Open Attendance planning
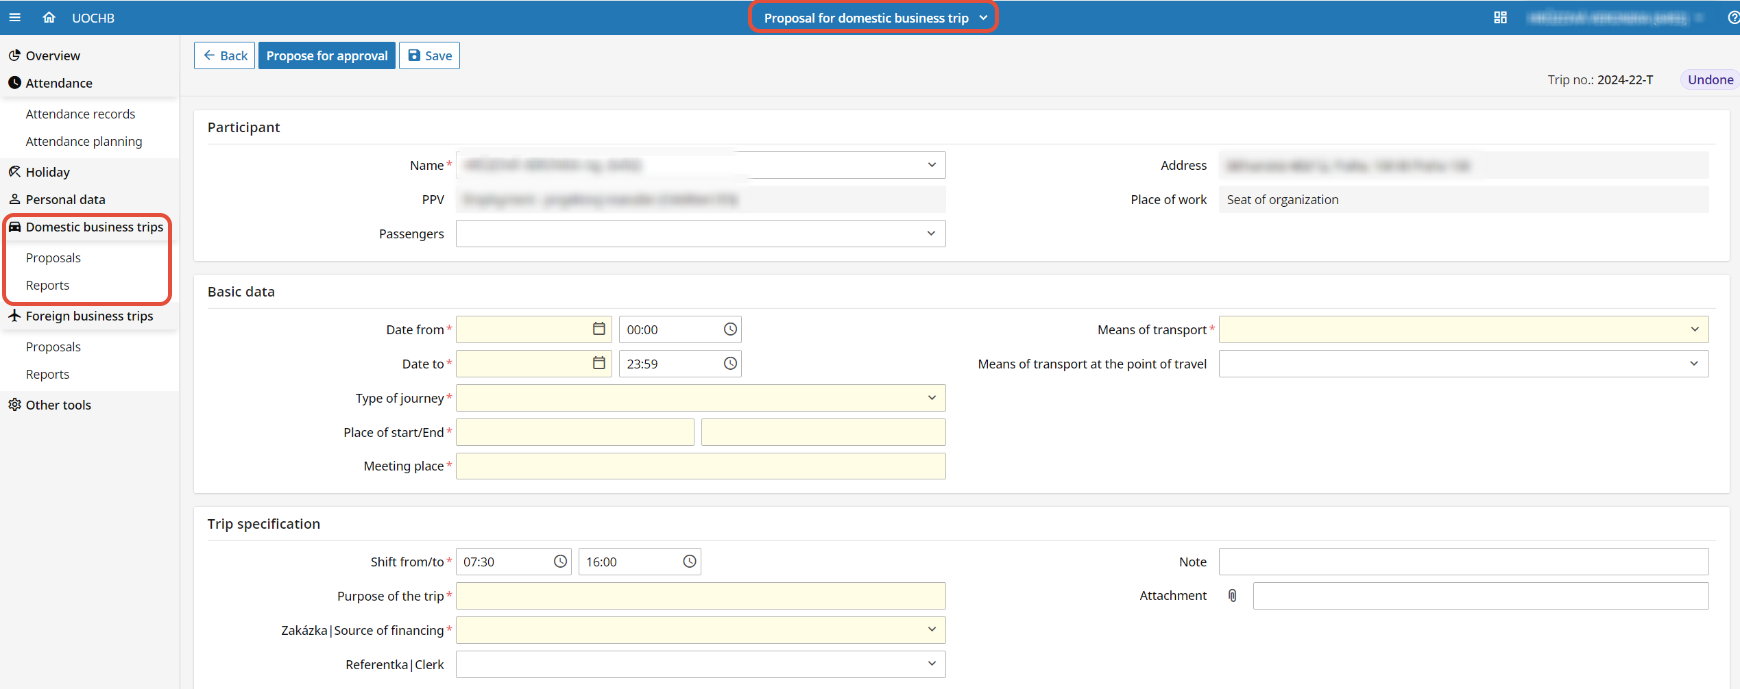 pos(84,142)
